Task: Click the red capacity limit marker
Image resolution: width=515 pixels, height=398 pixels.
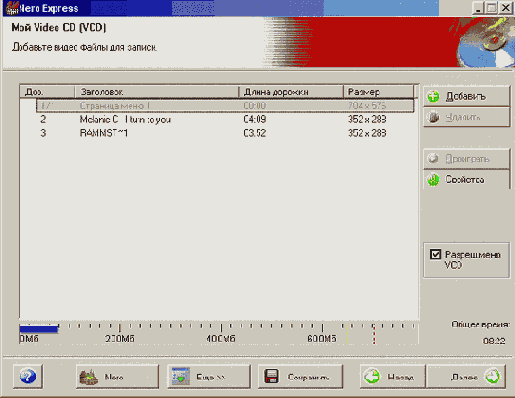Action: [374, 334]
